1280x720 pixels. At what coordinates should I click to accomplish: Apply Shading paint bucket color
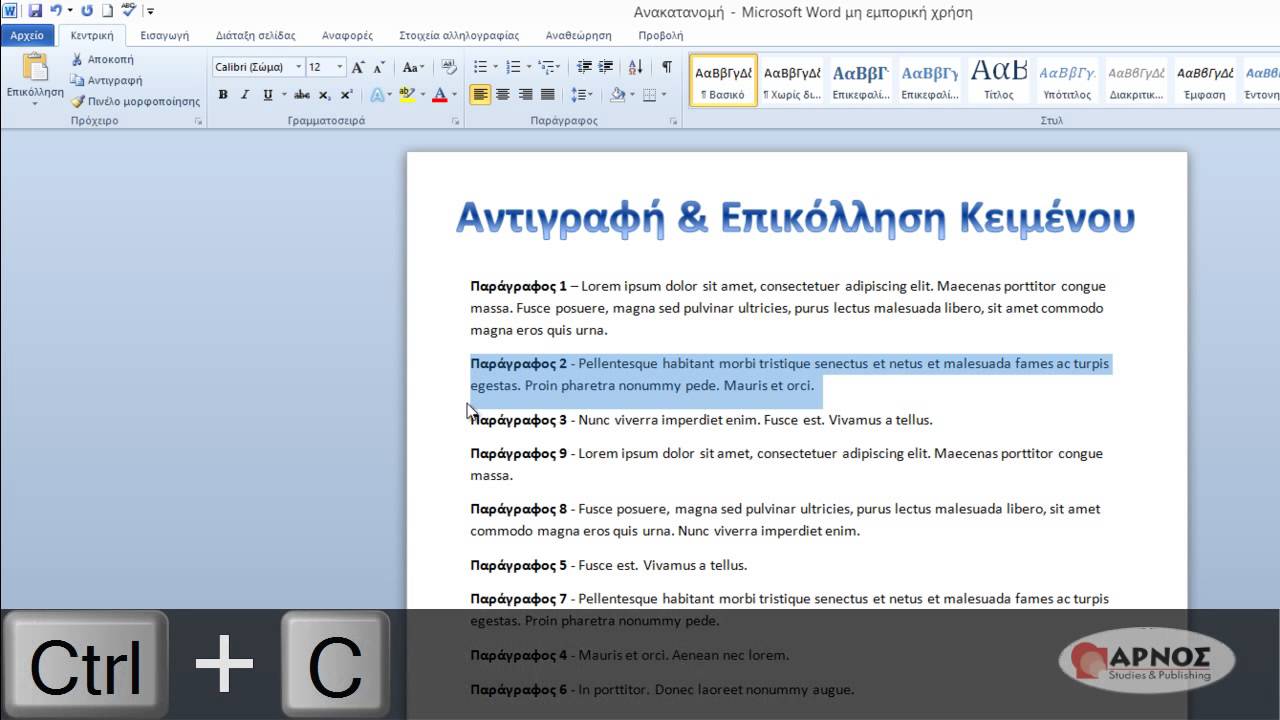pos(617,95)
